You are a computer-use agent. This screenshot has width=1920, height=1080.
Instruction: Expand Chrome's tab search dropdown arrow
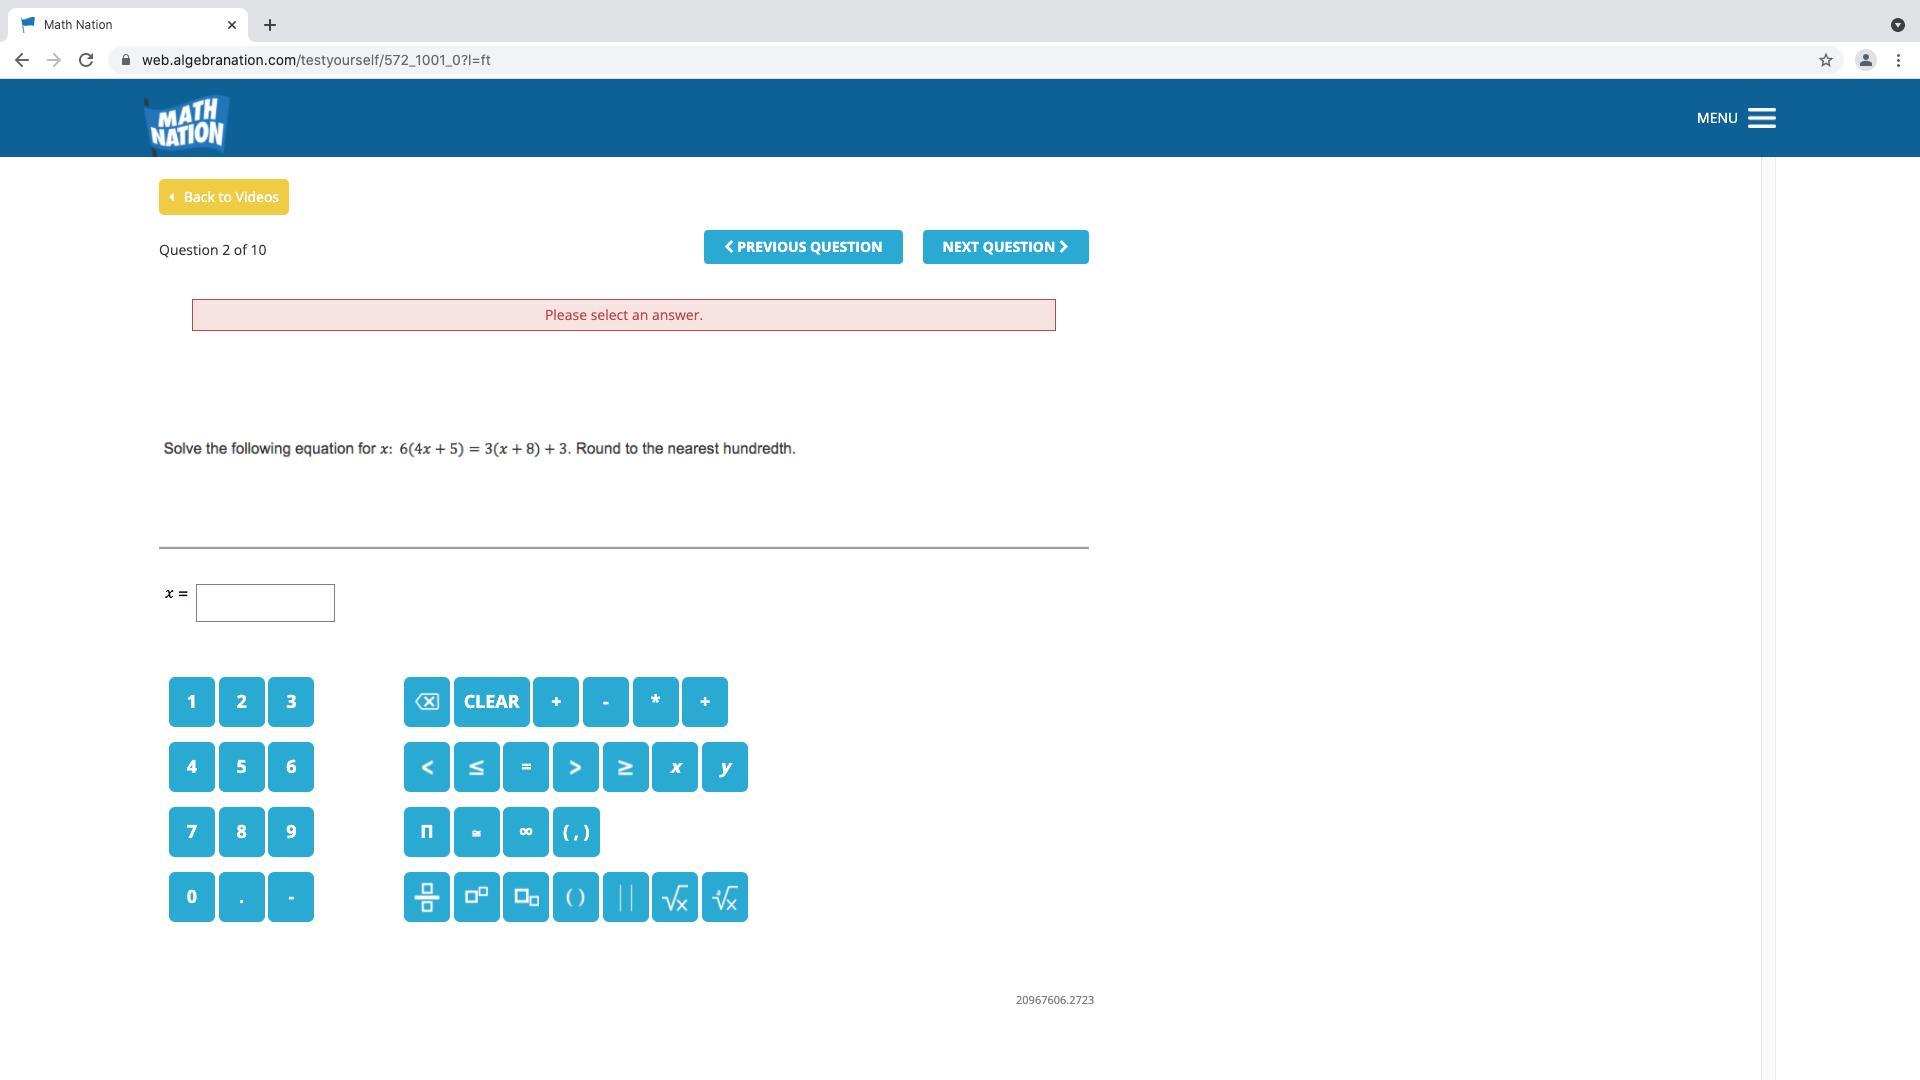pyautogui.click(x=1897, y=25)
